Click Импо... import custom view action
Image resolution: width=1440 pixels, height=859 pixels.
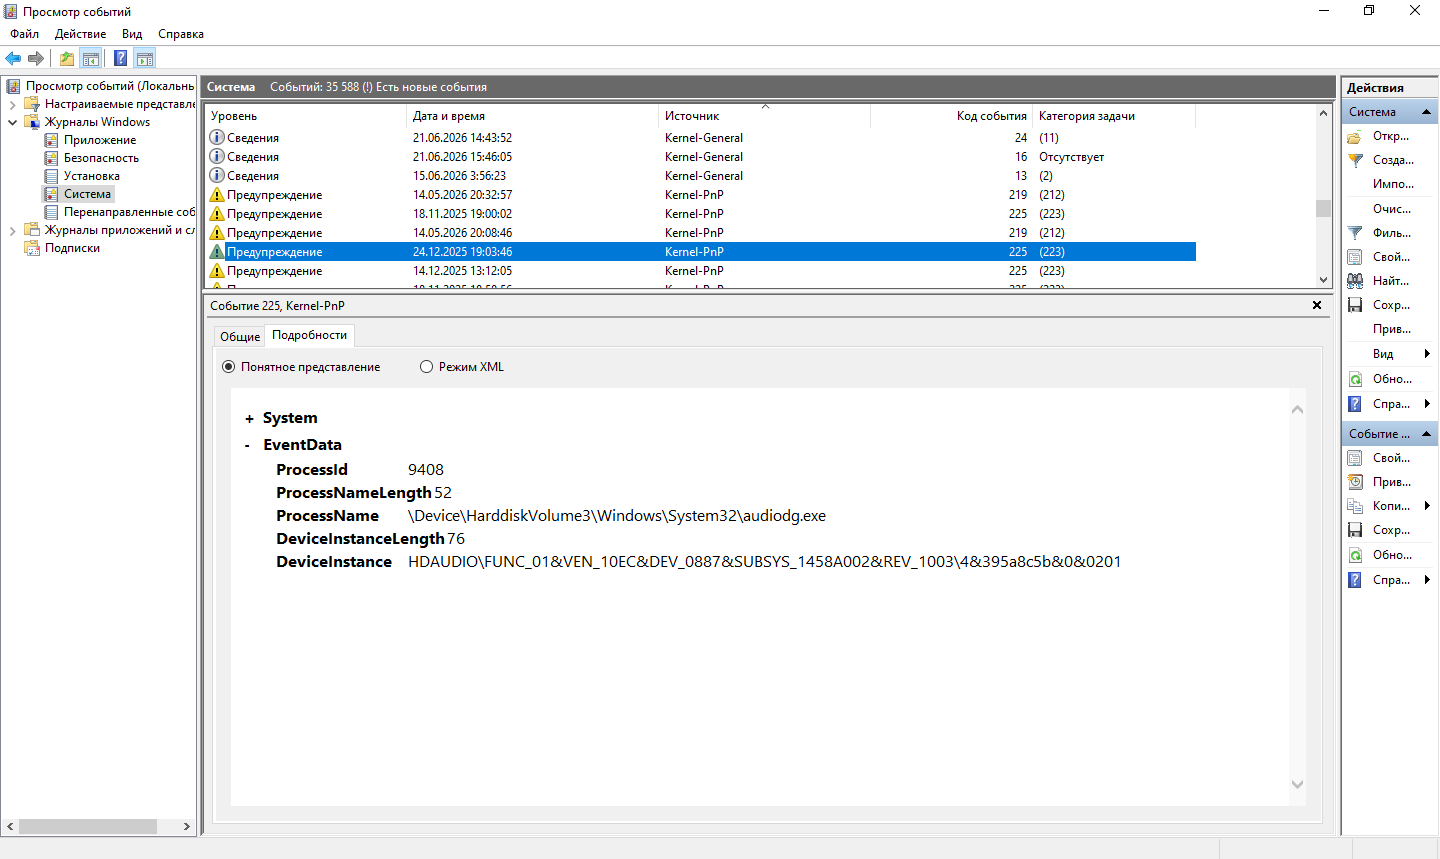[x=1390, y=184]
